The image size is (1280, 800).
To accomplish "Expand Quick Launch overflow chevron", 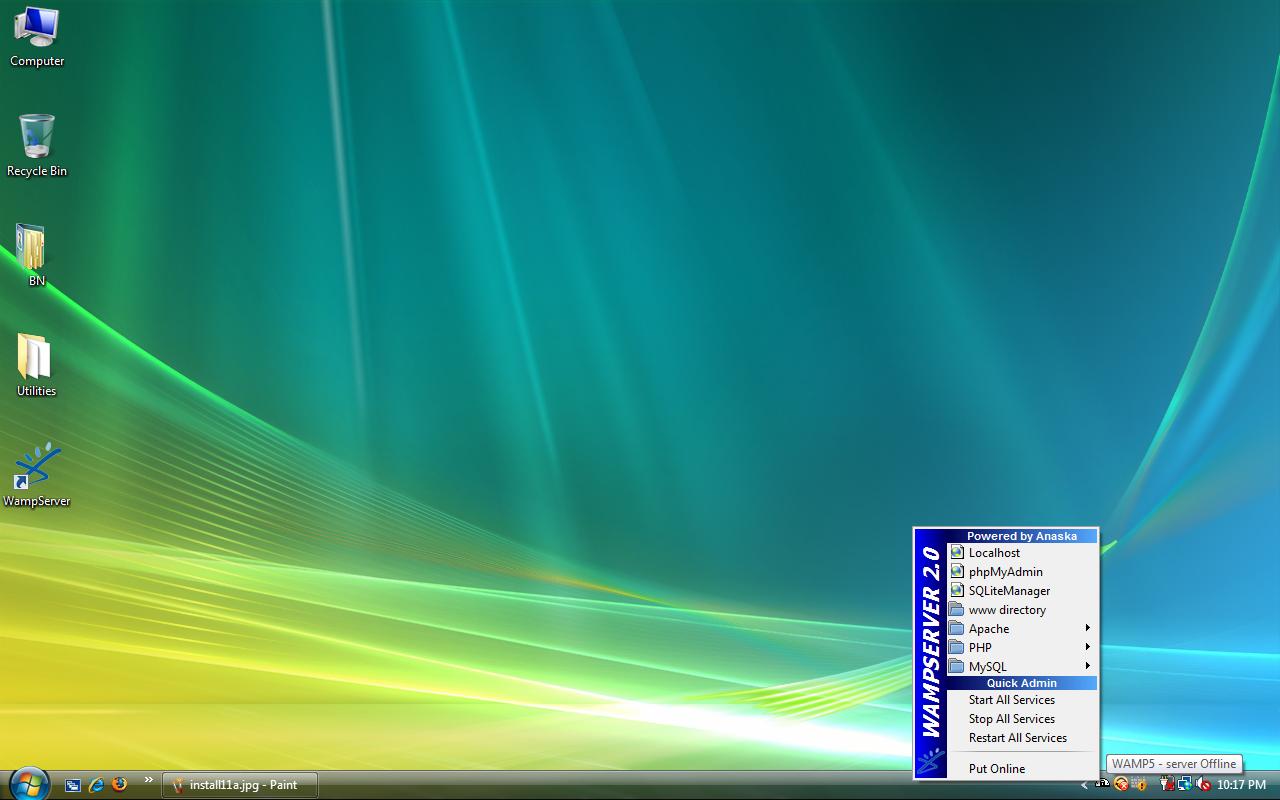I will click(x=149, y=780).
